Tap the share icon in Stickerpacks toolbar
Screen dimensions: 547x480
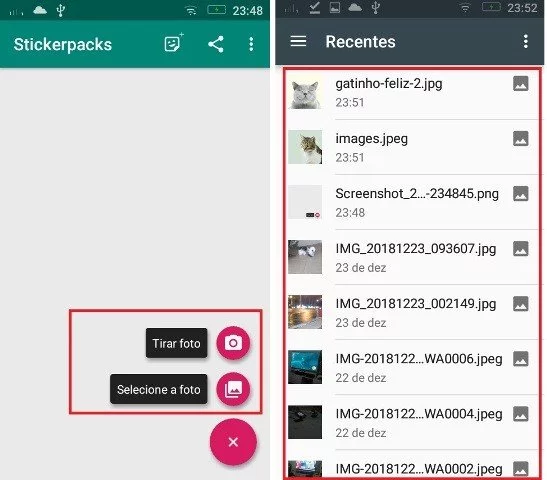216,44
